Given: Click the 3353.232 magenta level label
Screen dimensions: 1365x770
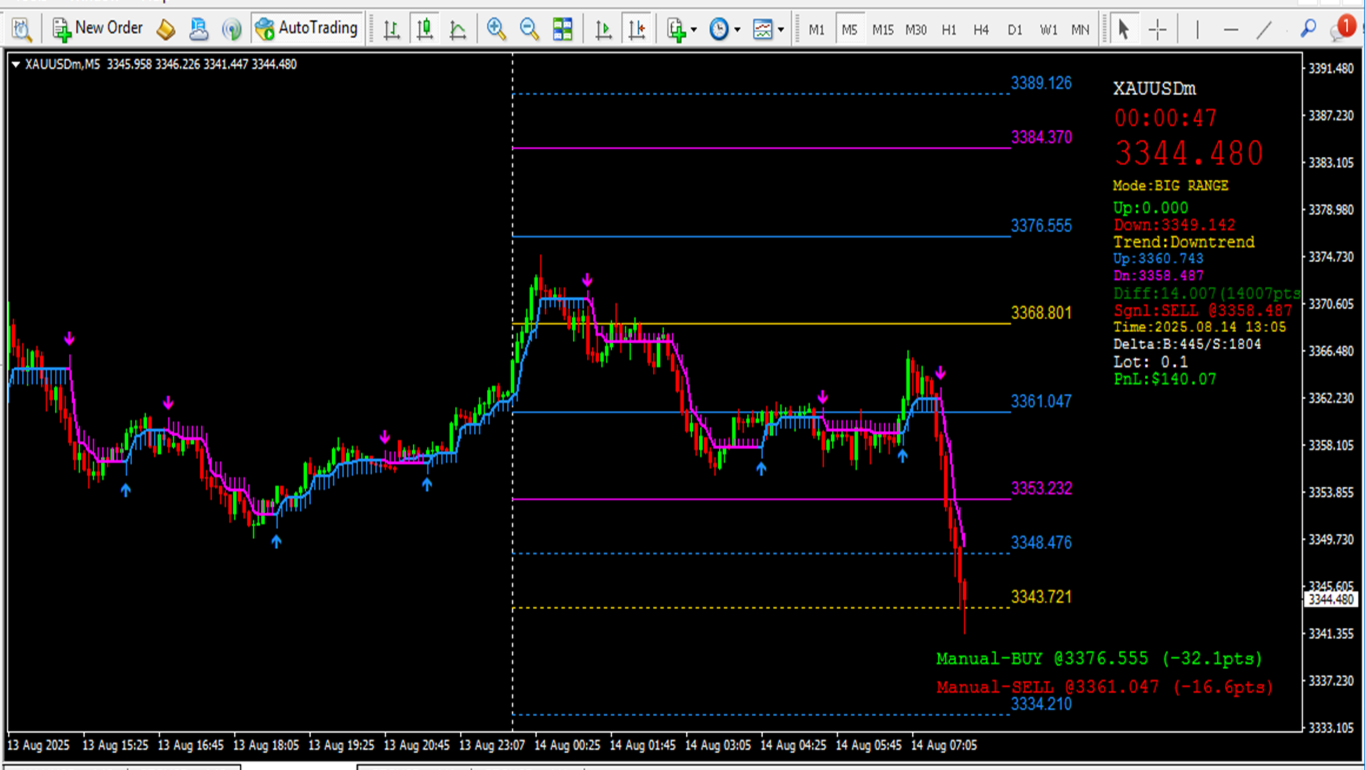Looking at the screenshot, I should pos(1041,488).
